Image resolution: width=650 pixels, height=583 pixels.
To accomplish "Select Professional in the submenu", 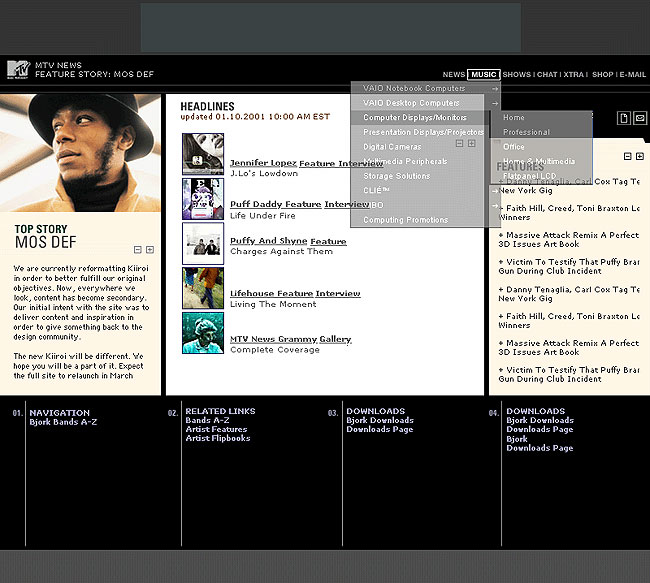I will [526, 132].
